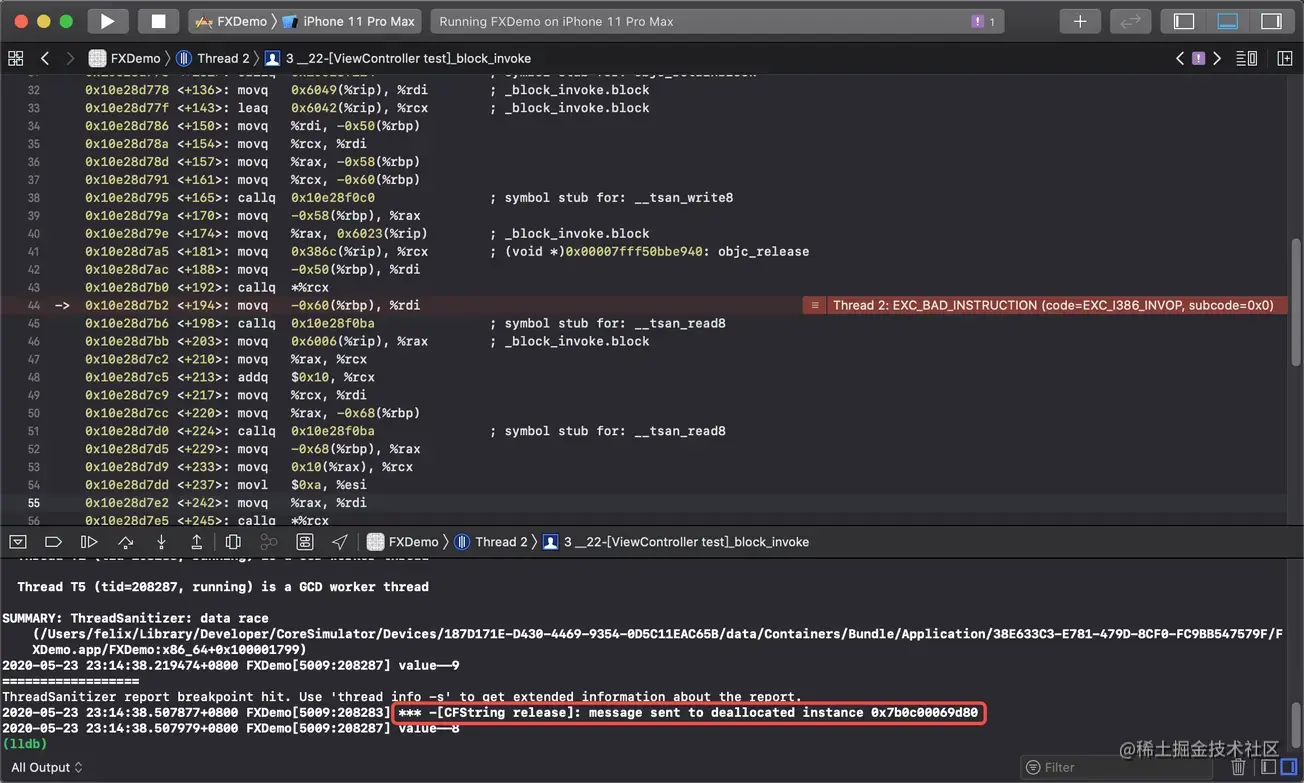Open environment overrides in debug bar
Screen dimensions: 1304x783
pos(305,542)
